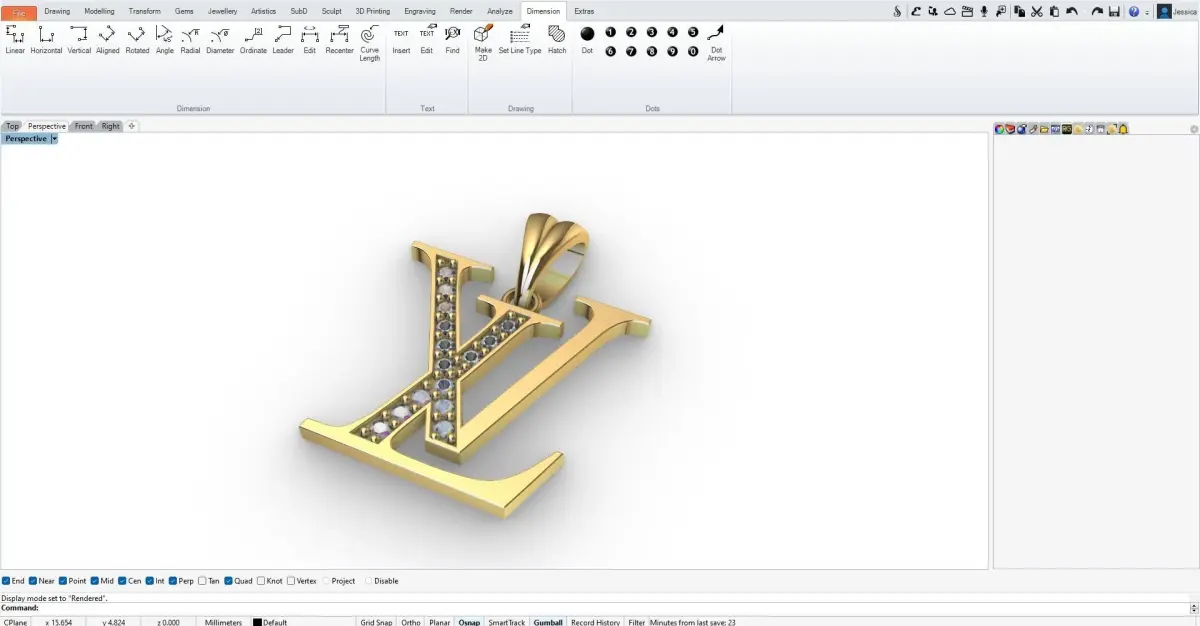Click the Find text tool
1200x626 pixels.
click(x=452, y=40)
